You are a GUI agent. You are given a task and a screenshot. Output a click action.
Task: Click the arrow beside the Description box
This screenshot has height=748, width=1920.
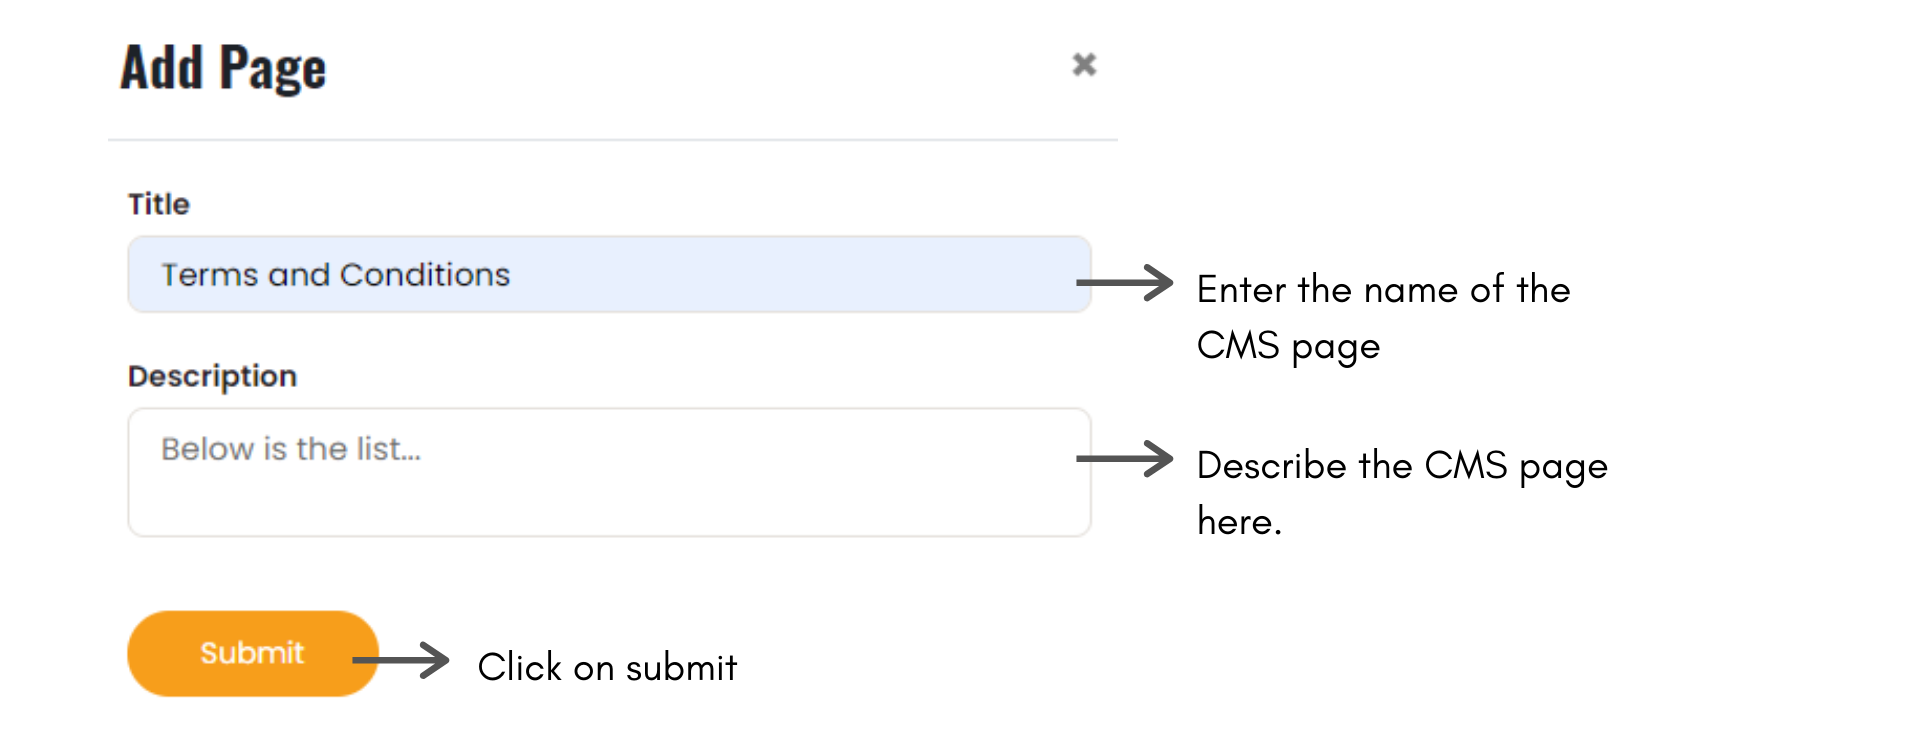pos(1124,459)
